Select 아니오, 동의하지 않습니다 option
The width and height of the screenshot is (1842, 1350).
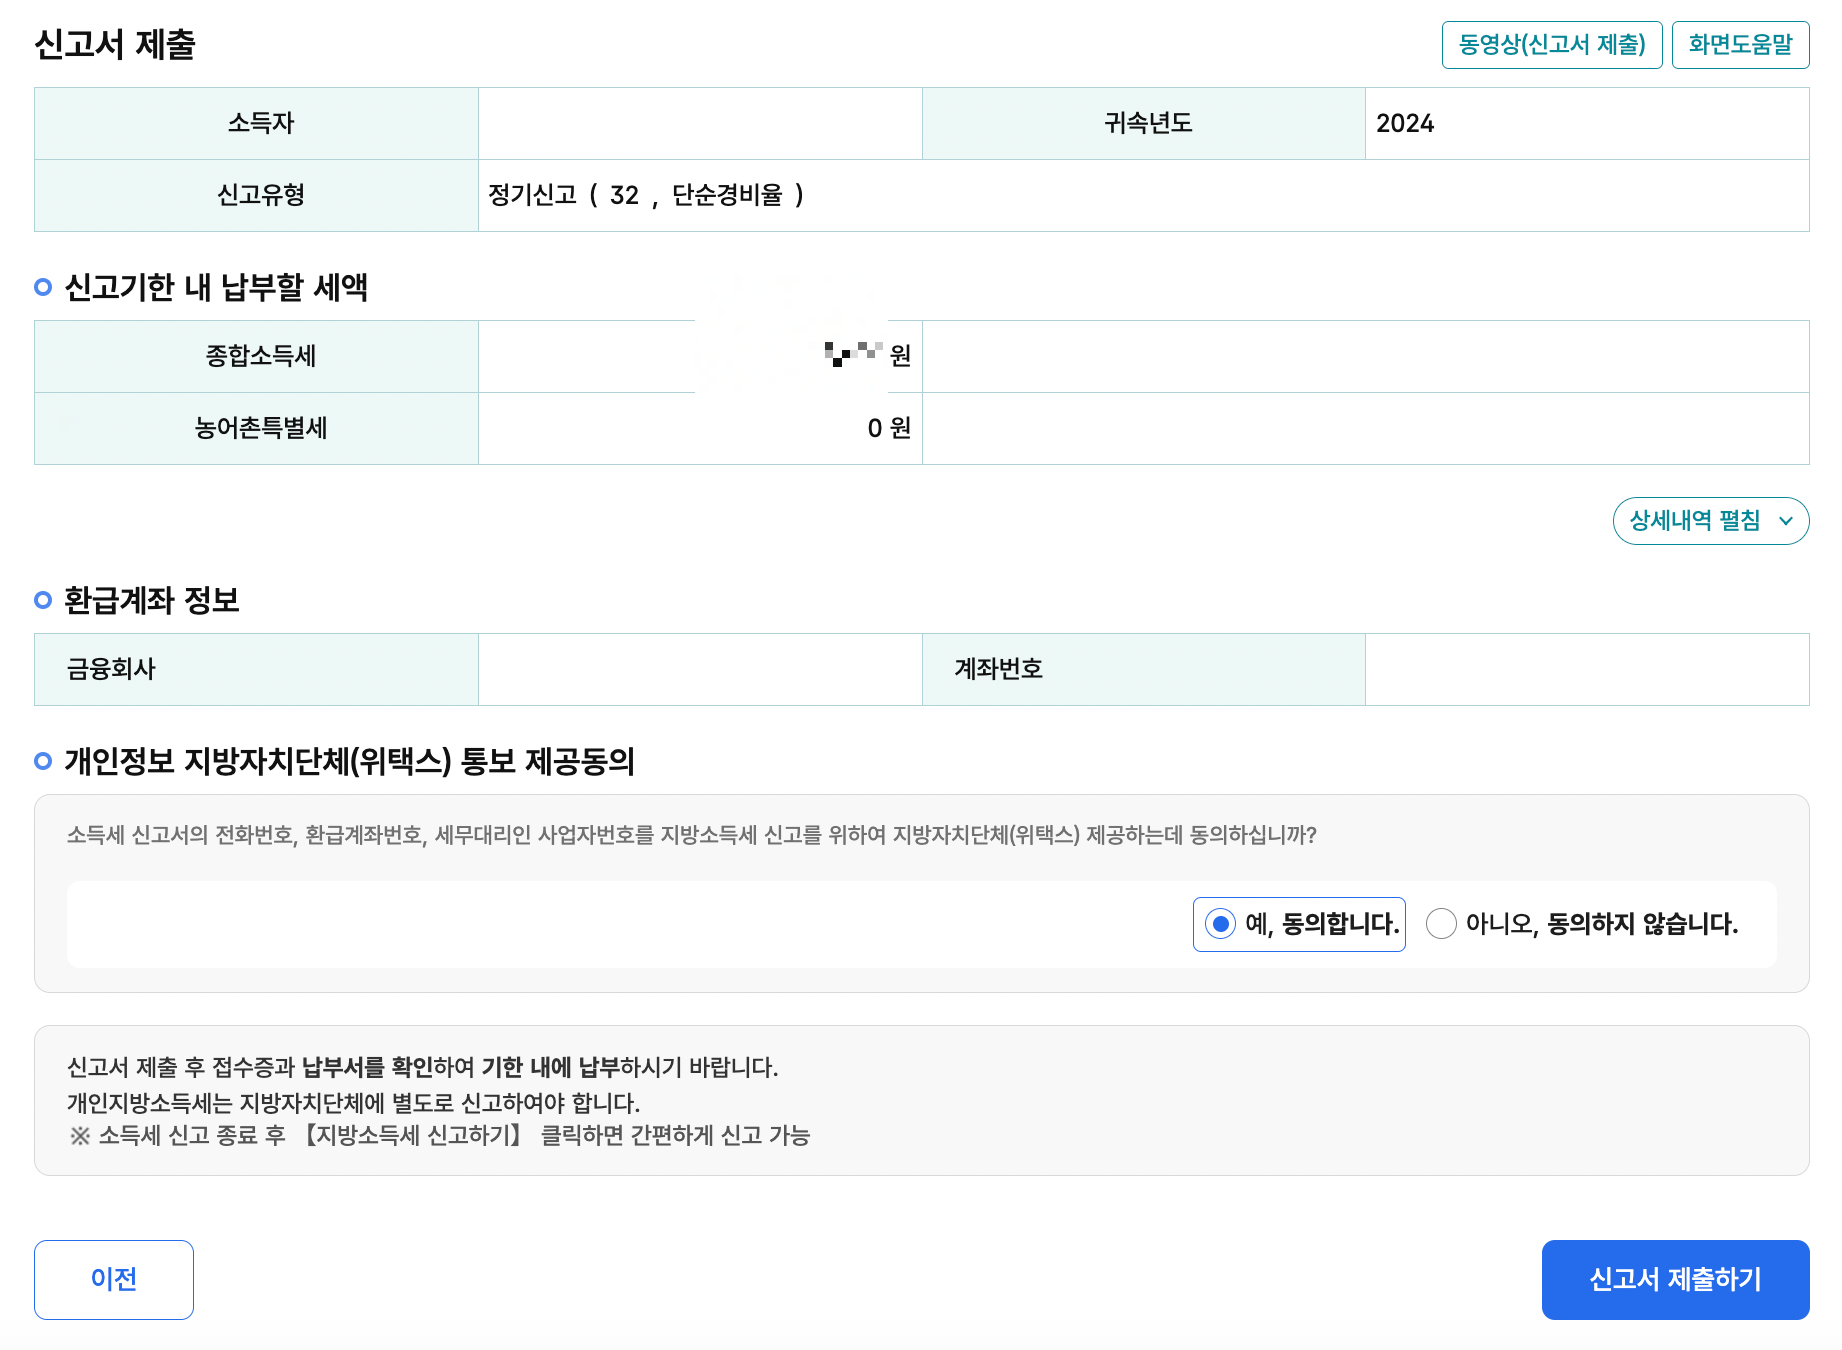1441,924
